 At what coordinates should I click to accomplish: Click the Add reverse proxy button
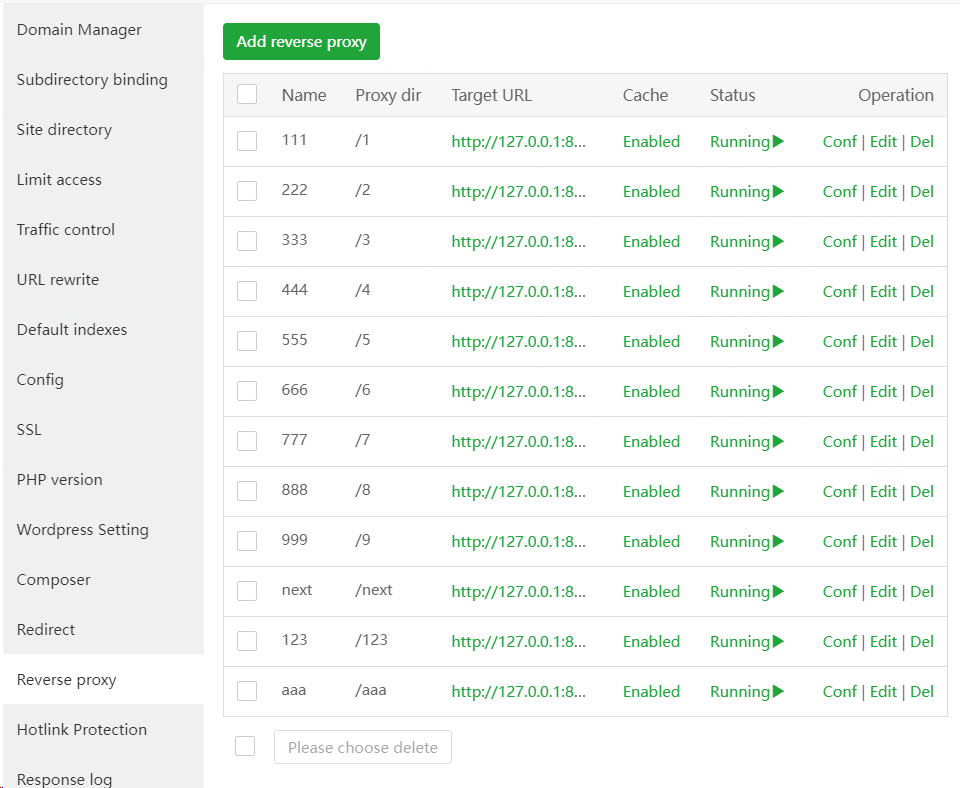tap(301, 42)
